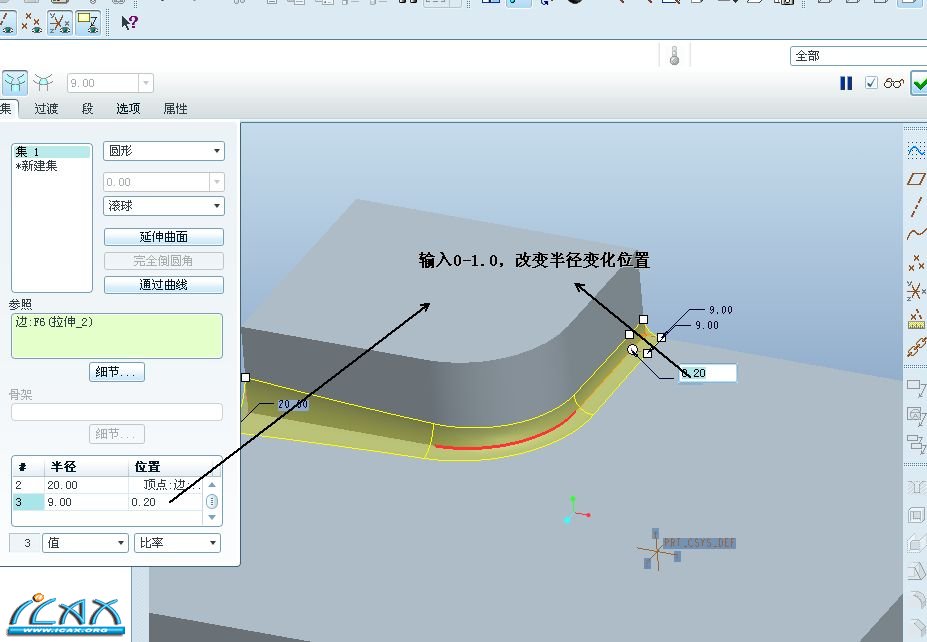The height and width of the screenshot is (642, 927).
Task: Click the radius table scrollbar
Action: (212, 501)
